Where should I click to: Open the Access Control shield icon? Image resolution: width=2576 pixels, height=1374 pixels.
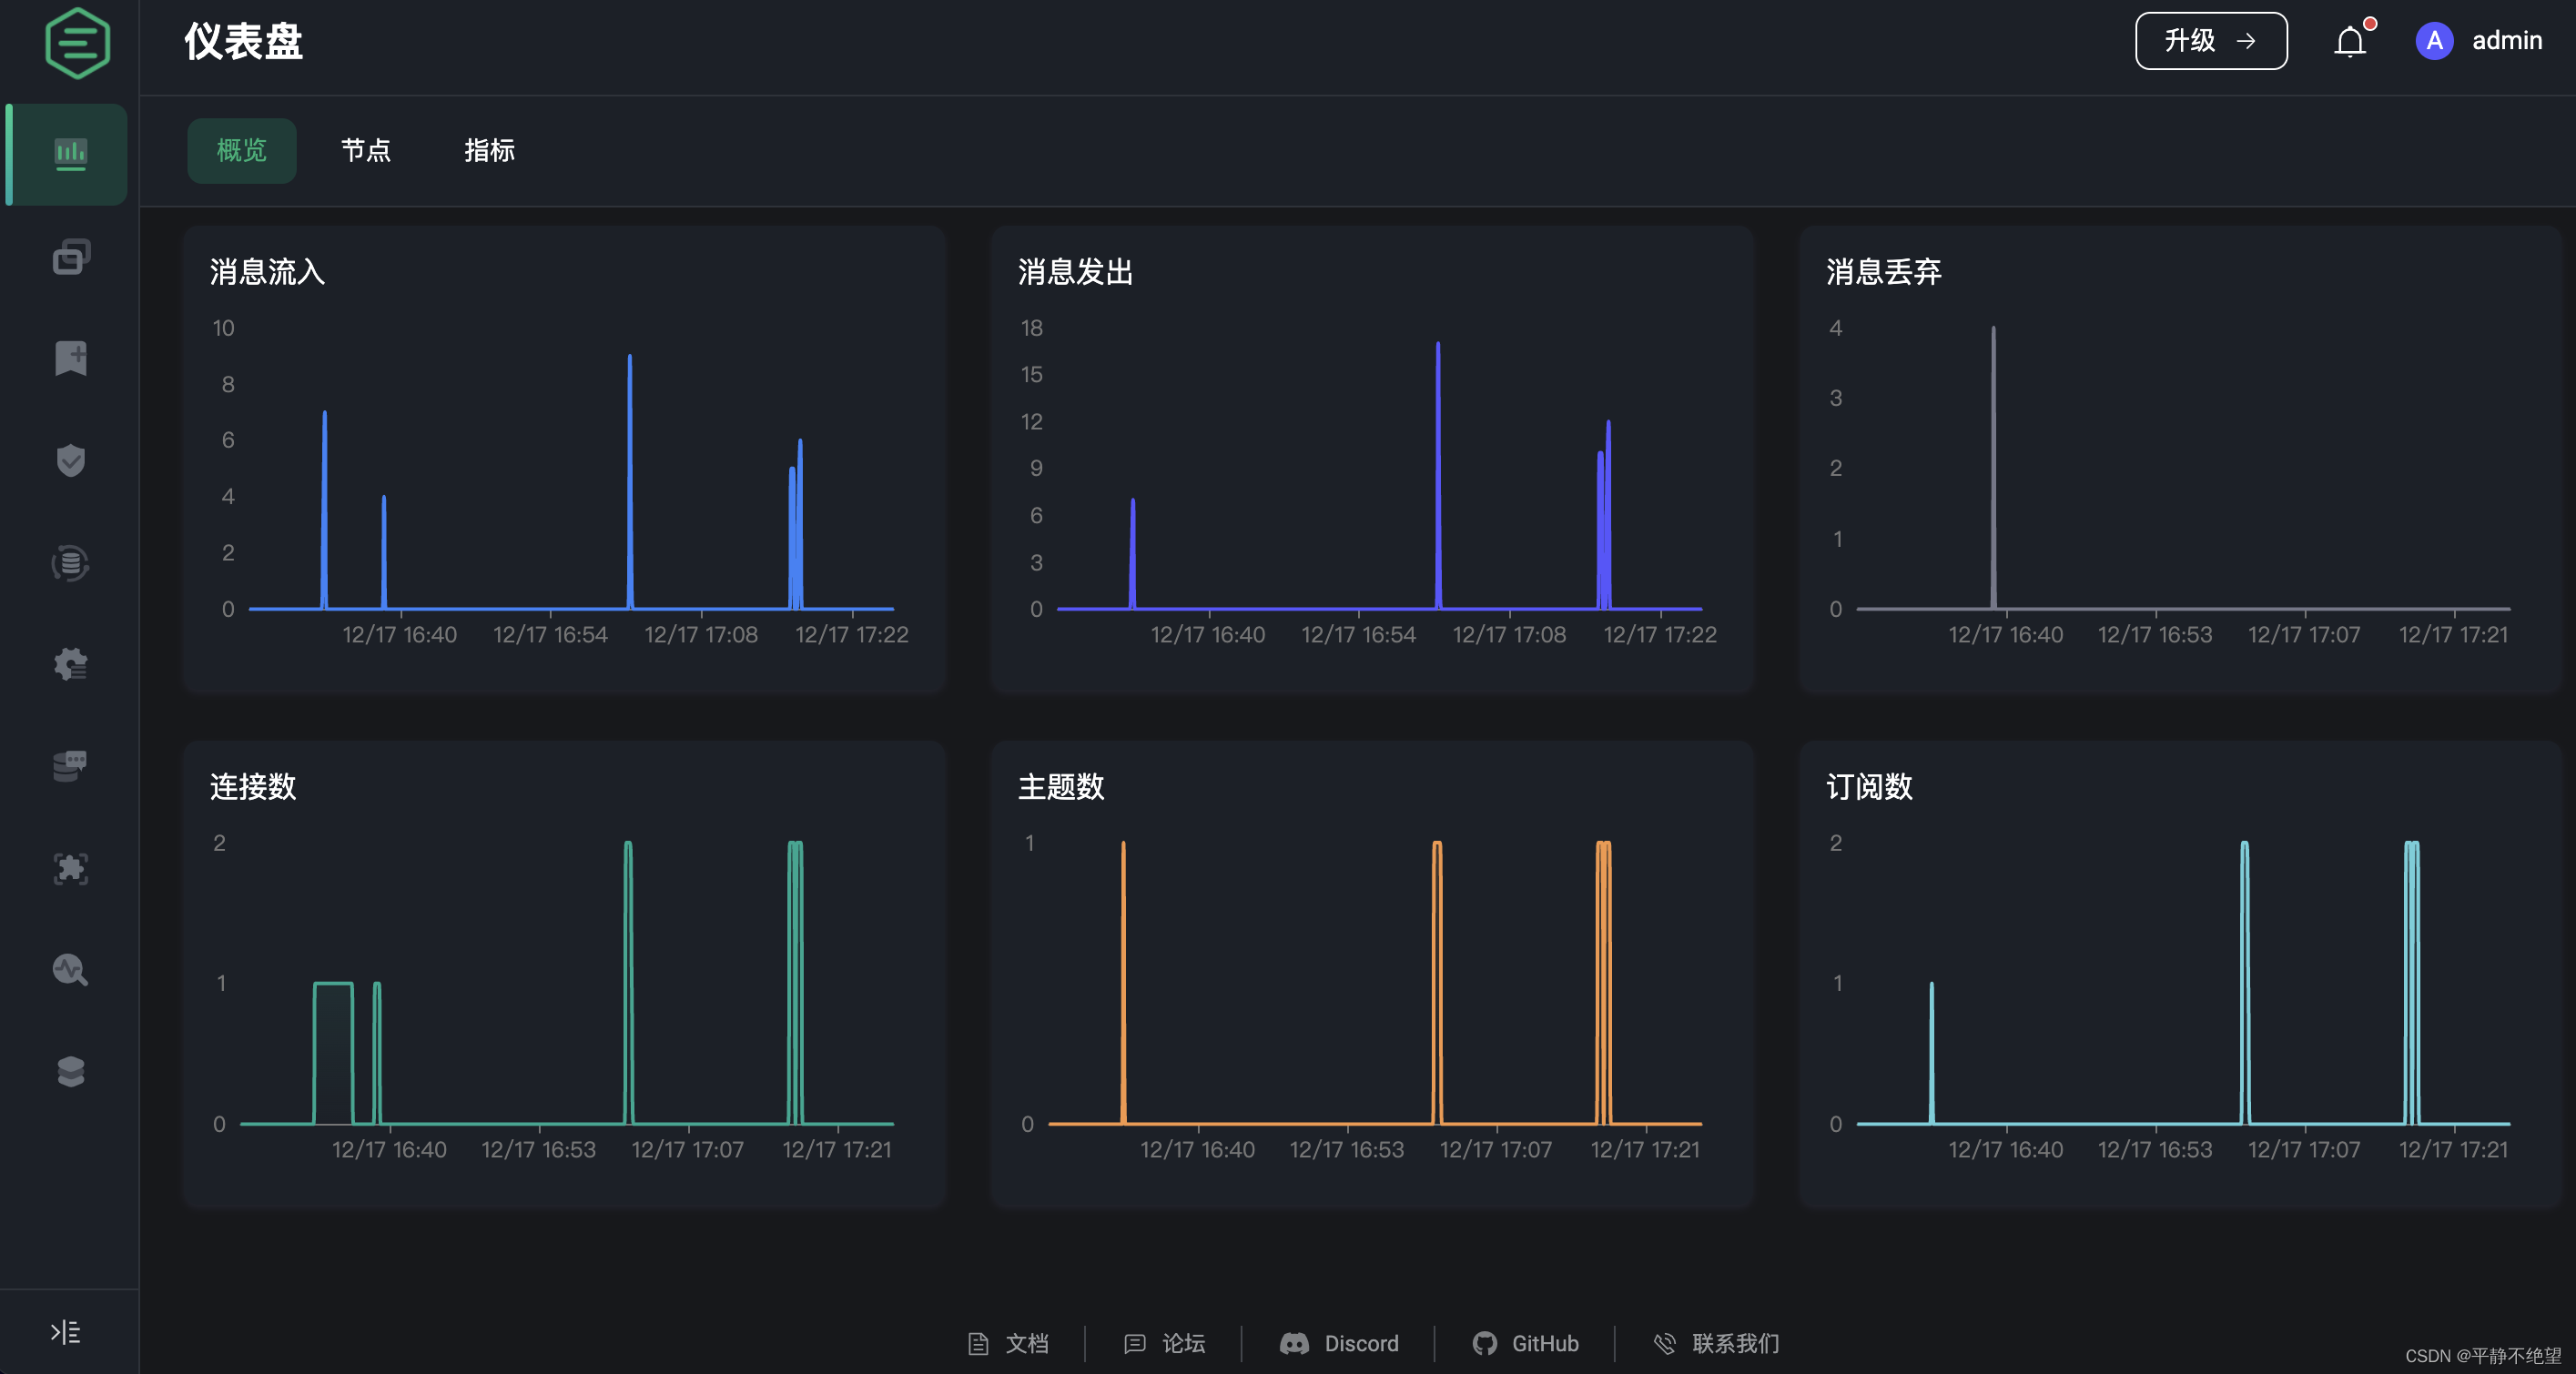pyautogui.click(x=68, y=460)
